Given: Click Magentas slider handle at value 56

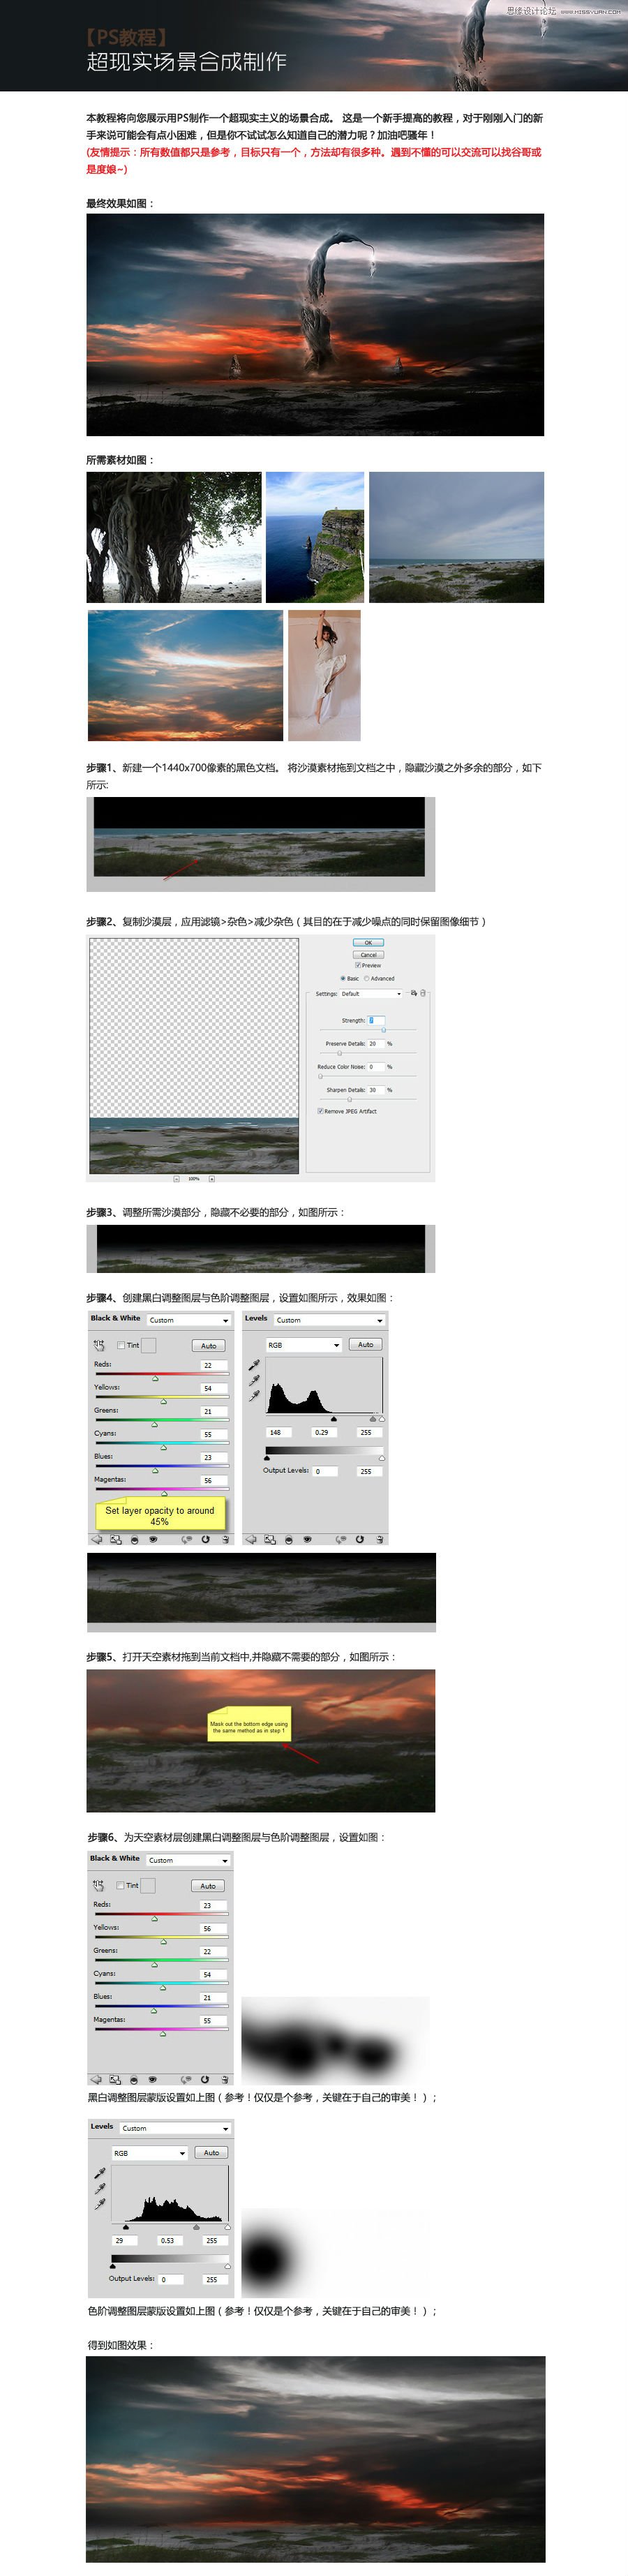Looking at the screenshot, I should (x=164, y=1493).
